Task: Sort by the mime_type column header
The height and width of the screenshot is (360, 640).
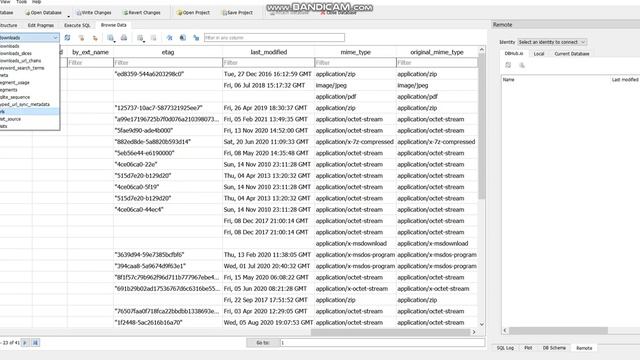Action: [x=355, y=52]
